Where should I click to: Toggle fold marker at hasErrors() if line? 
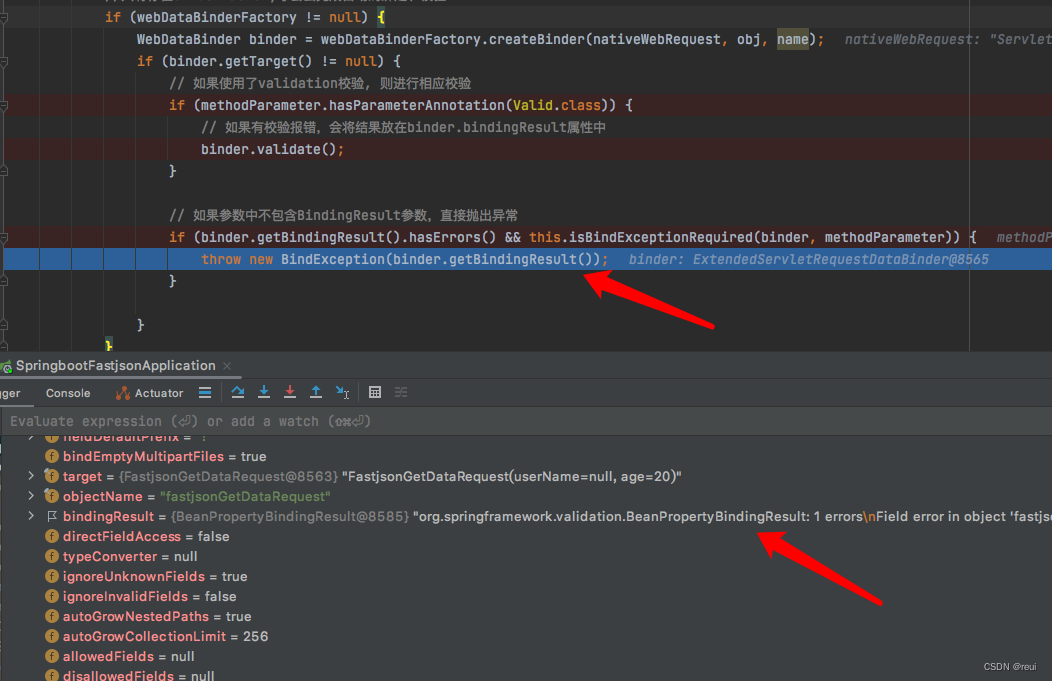[x=4, y=238]
